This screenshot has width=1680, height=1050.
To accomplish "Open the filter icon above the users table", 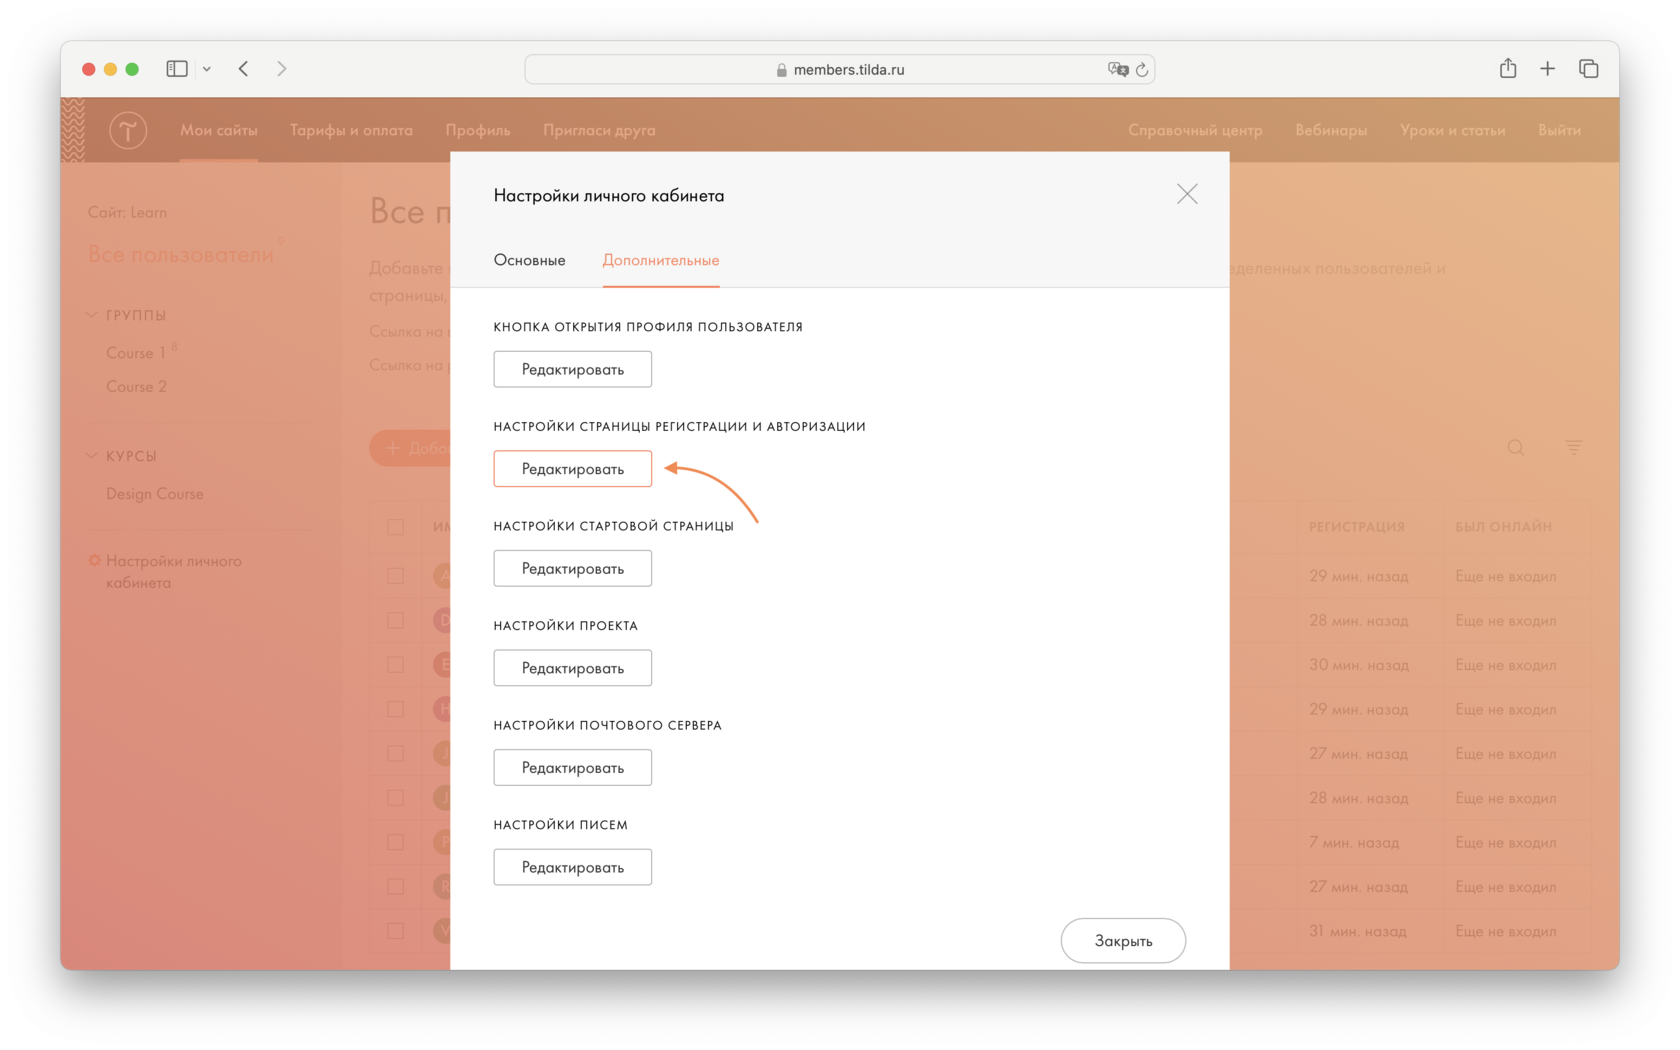I will [1574, 447].
